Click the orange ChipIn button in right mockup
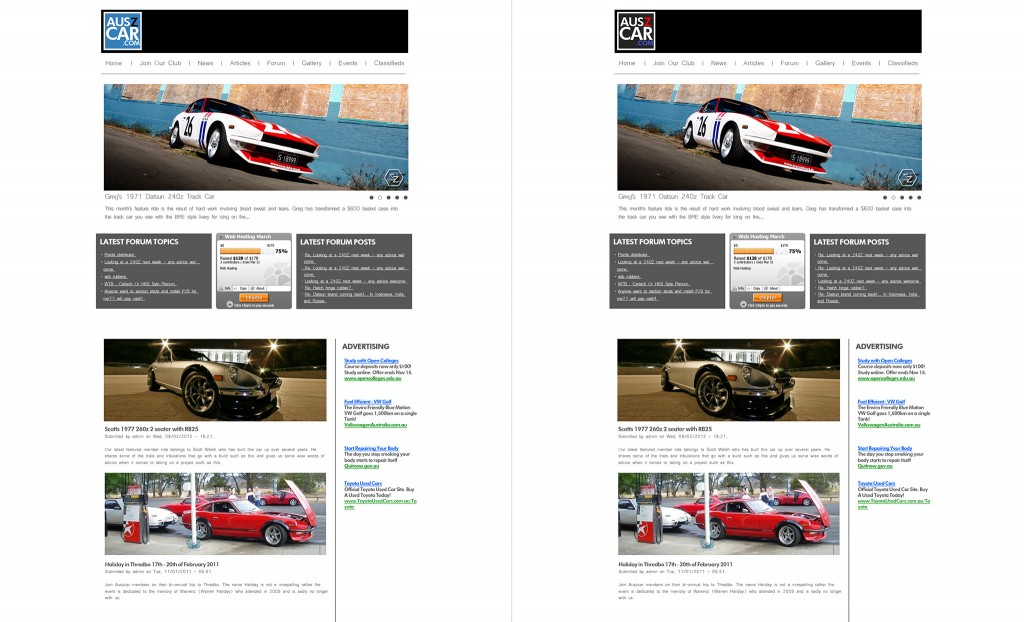The image size is (1024, 622). (767, 297)
